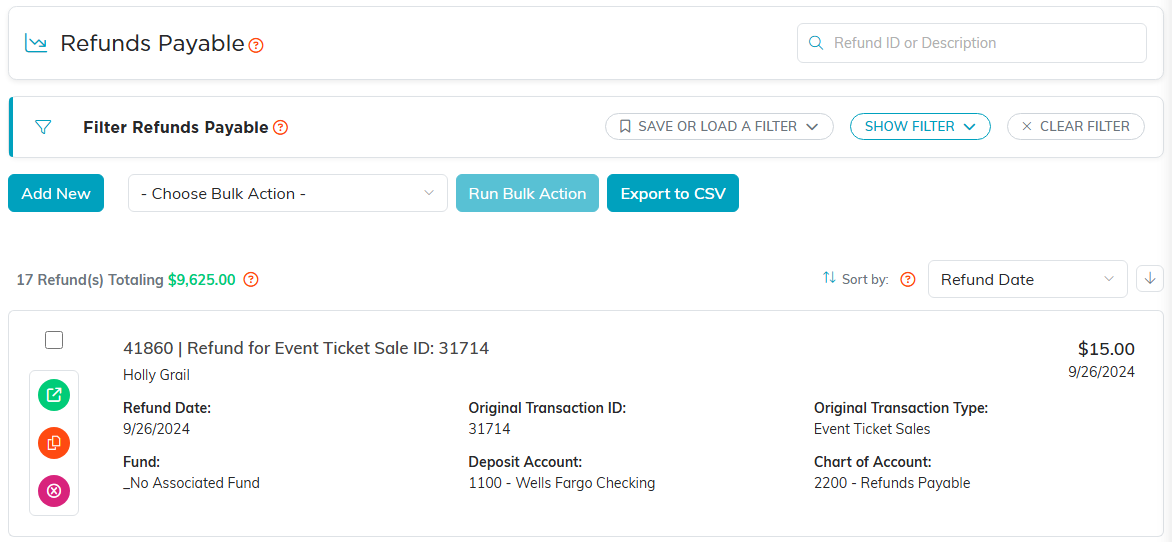This screenshot has width=1172, height=542.
Task: Click Run Bulk Action button
Action: pos(528,193)
